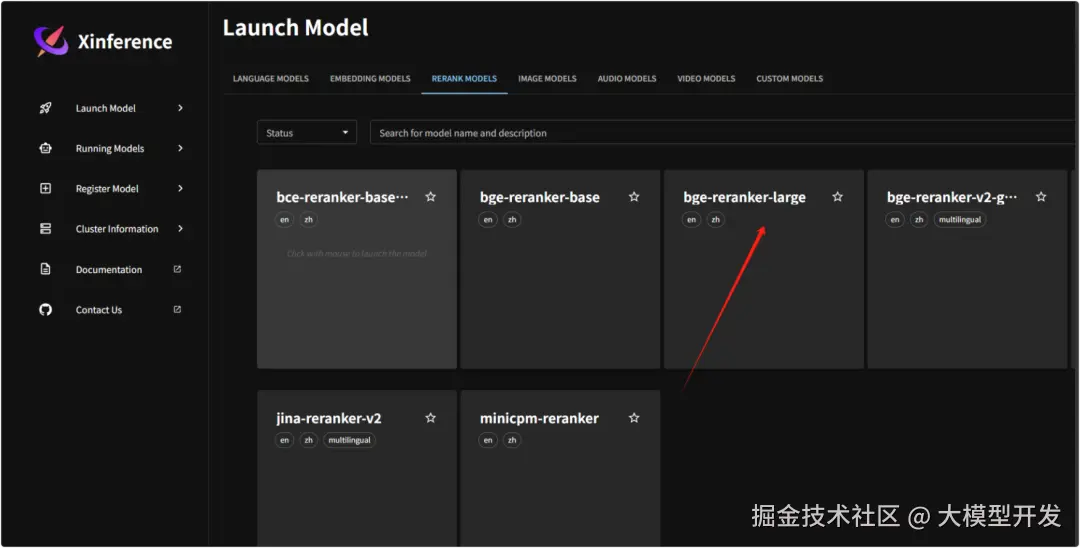Click the multilingual tag on jina-reranker-v2

tap(349, 440)
